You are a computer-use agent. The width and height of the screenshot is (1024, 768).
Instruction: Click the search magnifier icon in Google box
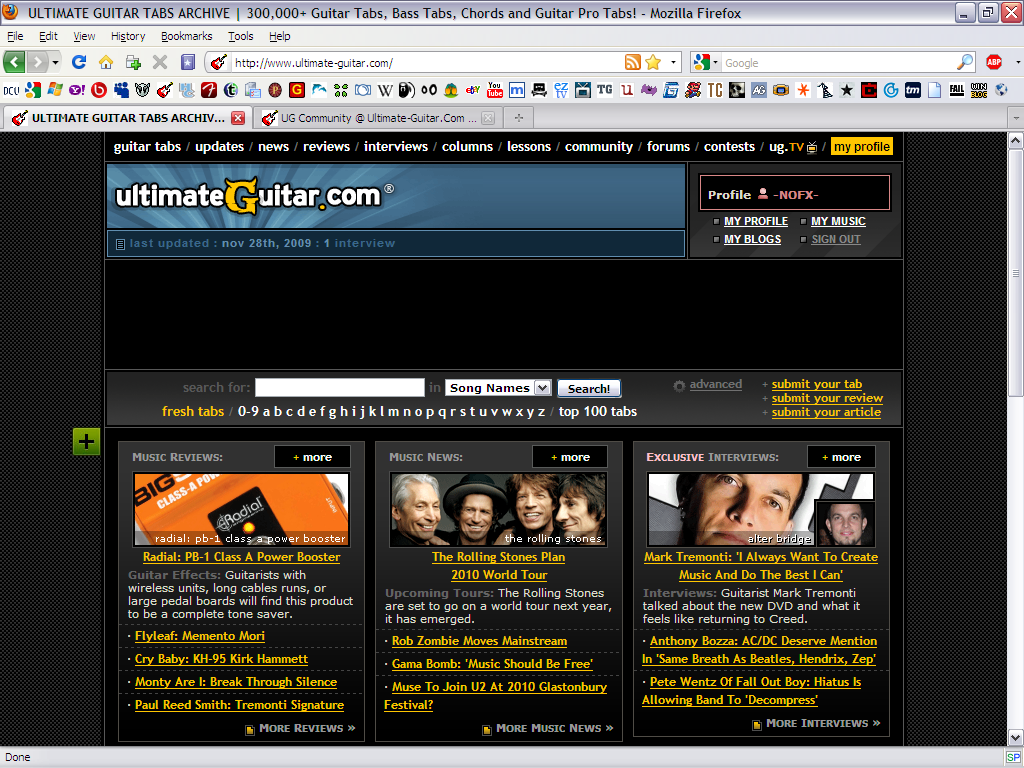point(965,63)
